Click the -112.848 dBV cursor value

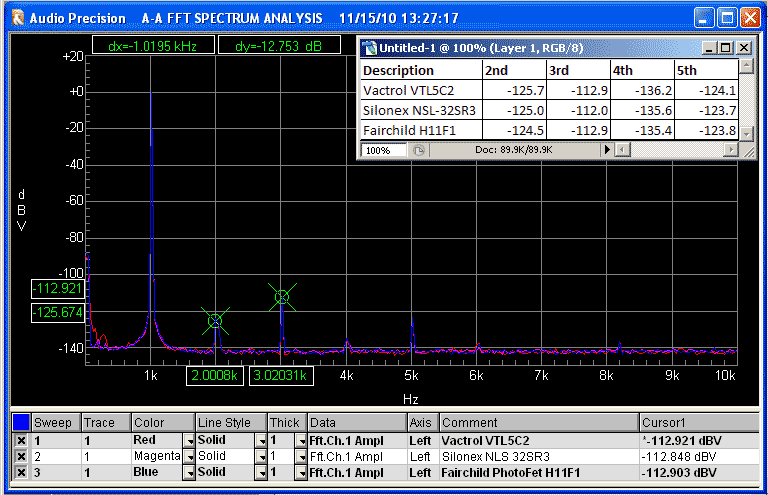click(x=679, y=457)
